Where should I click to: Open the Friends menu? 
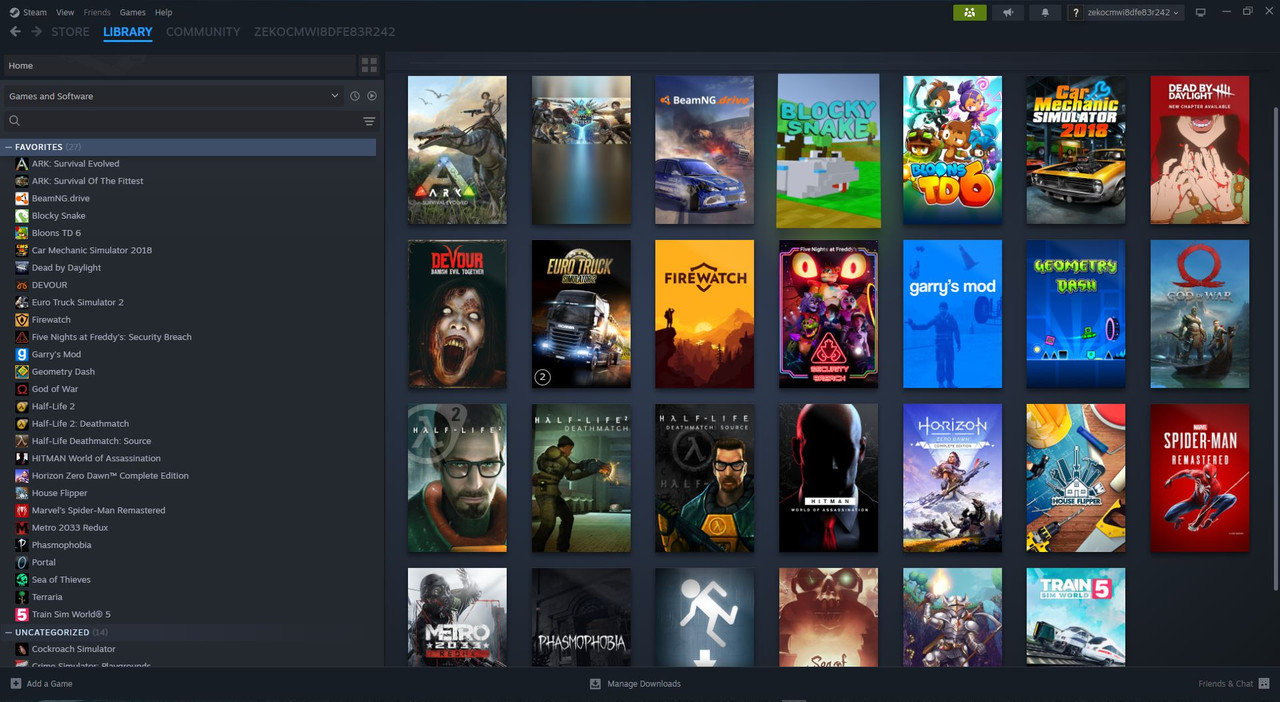click(x=97, y=12)
